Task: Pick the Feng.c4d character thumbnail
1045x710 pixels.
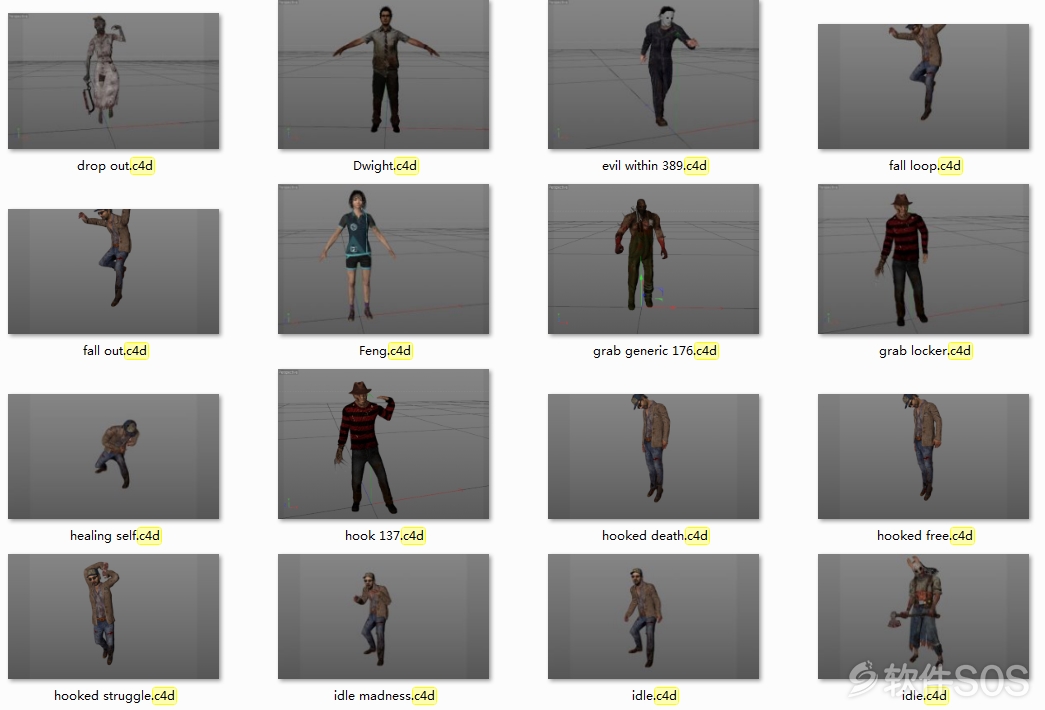Action: [383, 259]
